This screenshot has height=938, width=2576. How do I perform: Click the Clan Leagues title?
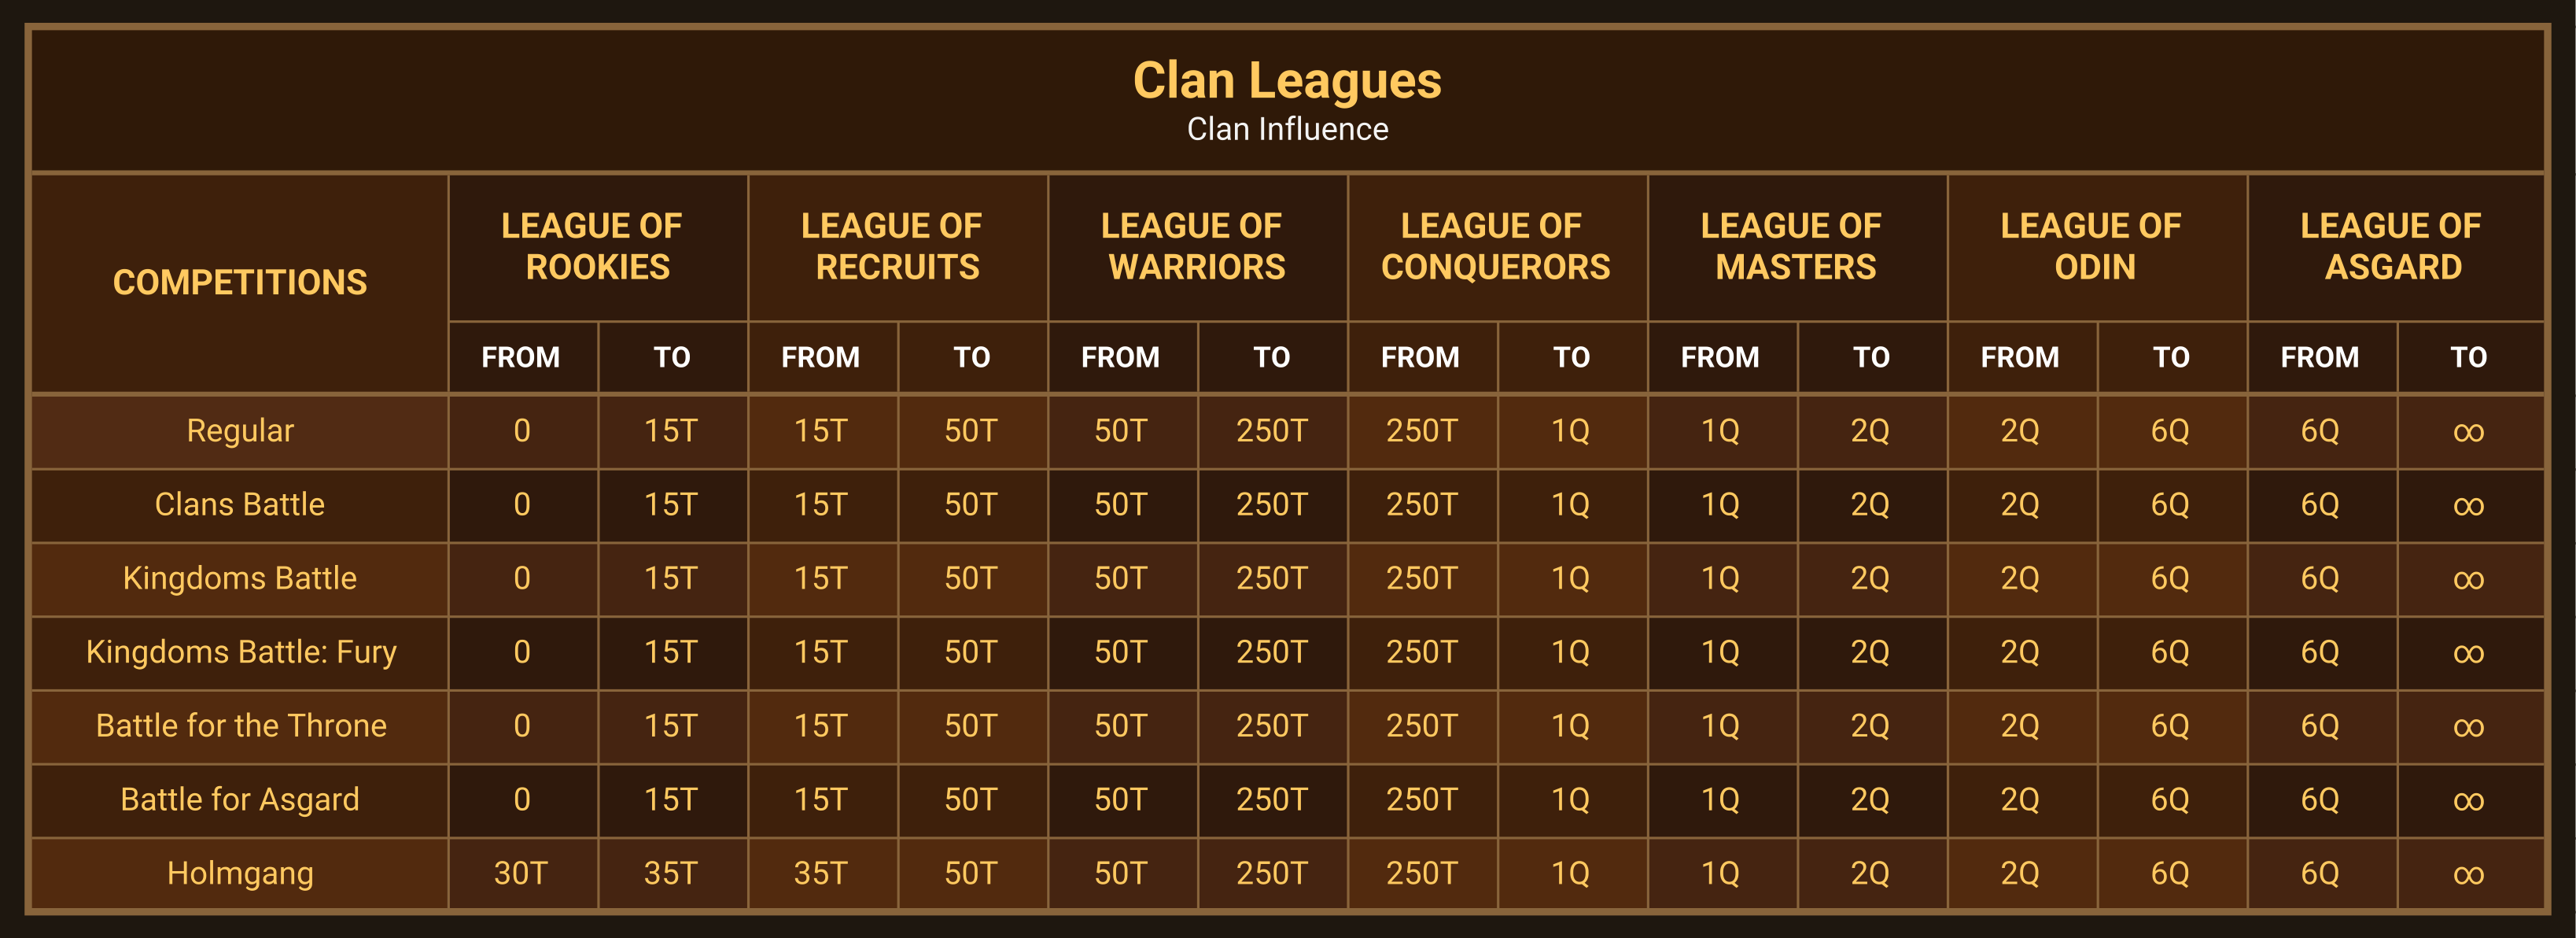click(1287, 80)
